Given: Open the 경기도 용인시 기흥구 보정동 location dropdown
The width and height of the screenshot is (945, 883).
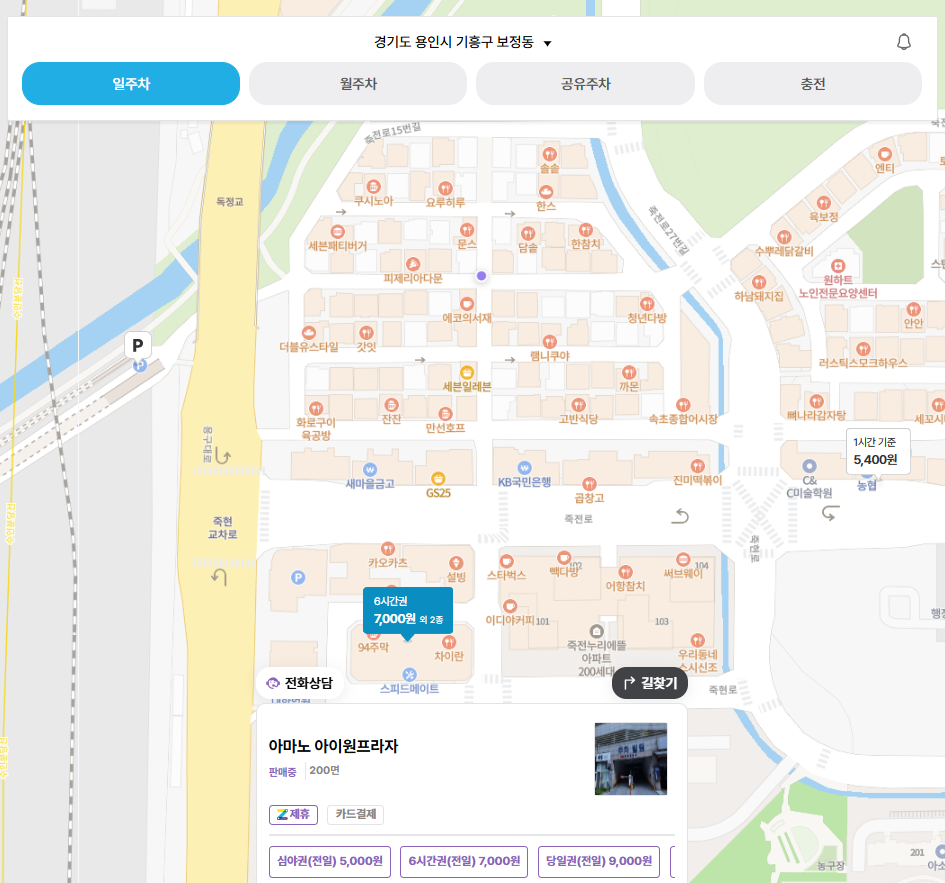Looking at the screenshot, I should [x=462, y=42].
